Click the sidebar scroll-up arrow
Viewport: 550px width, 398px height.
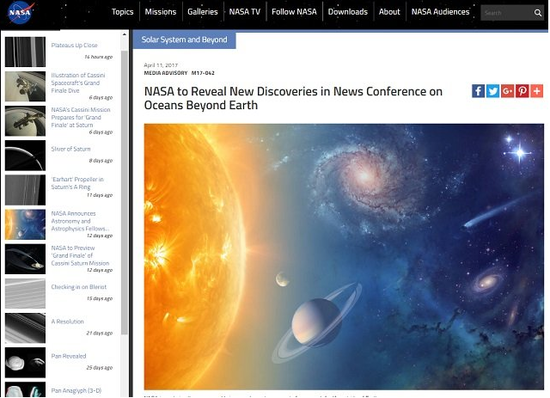[x=124, y=34]
